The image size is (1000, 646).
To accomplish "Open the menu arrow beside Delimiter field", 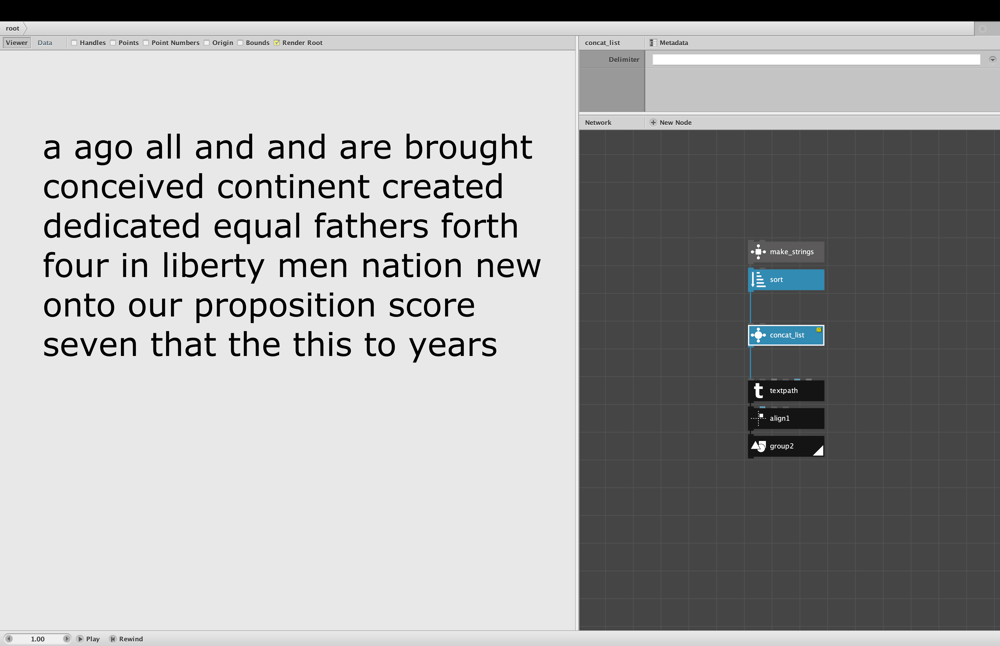I will tap(992, 59).
